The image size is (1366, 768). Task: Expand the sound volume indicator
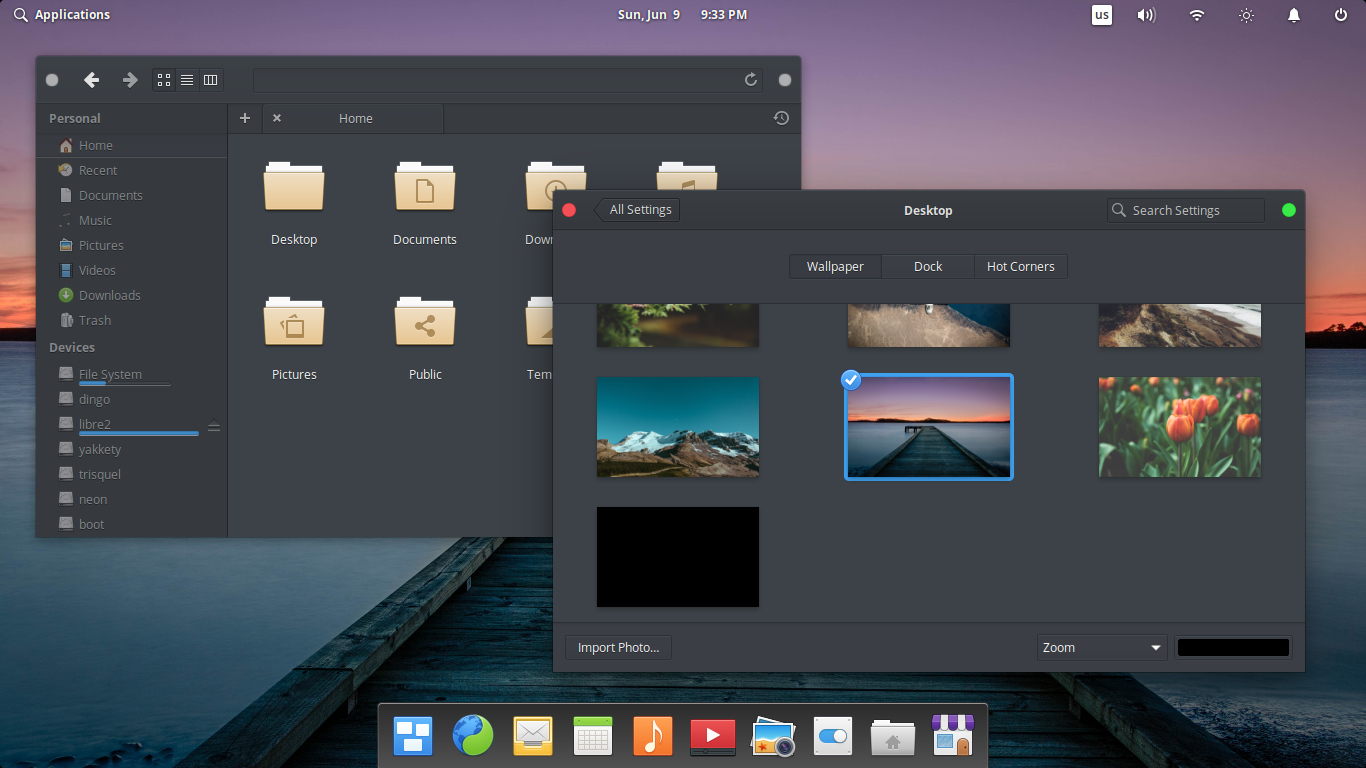(1146, 15)
